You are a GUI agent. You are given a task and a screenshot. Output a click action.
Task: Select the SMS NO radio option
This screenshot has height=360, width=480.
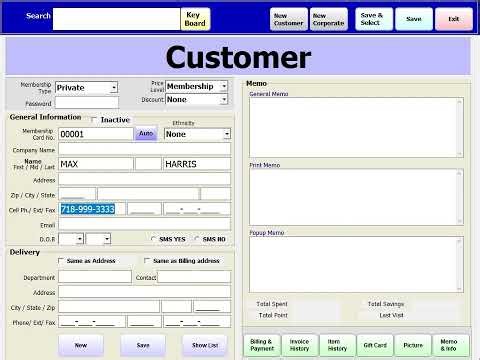tap(197, 239)
